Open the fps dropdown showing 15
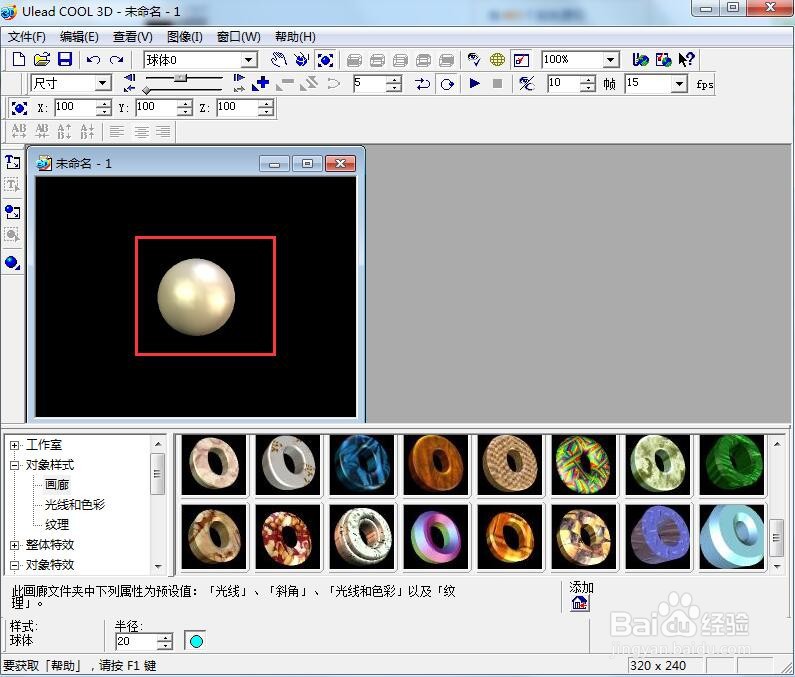Screen dimensions: 795x677 coord(679,84)
